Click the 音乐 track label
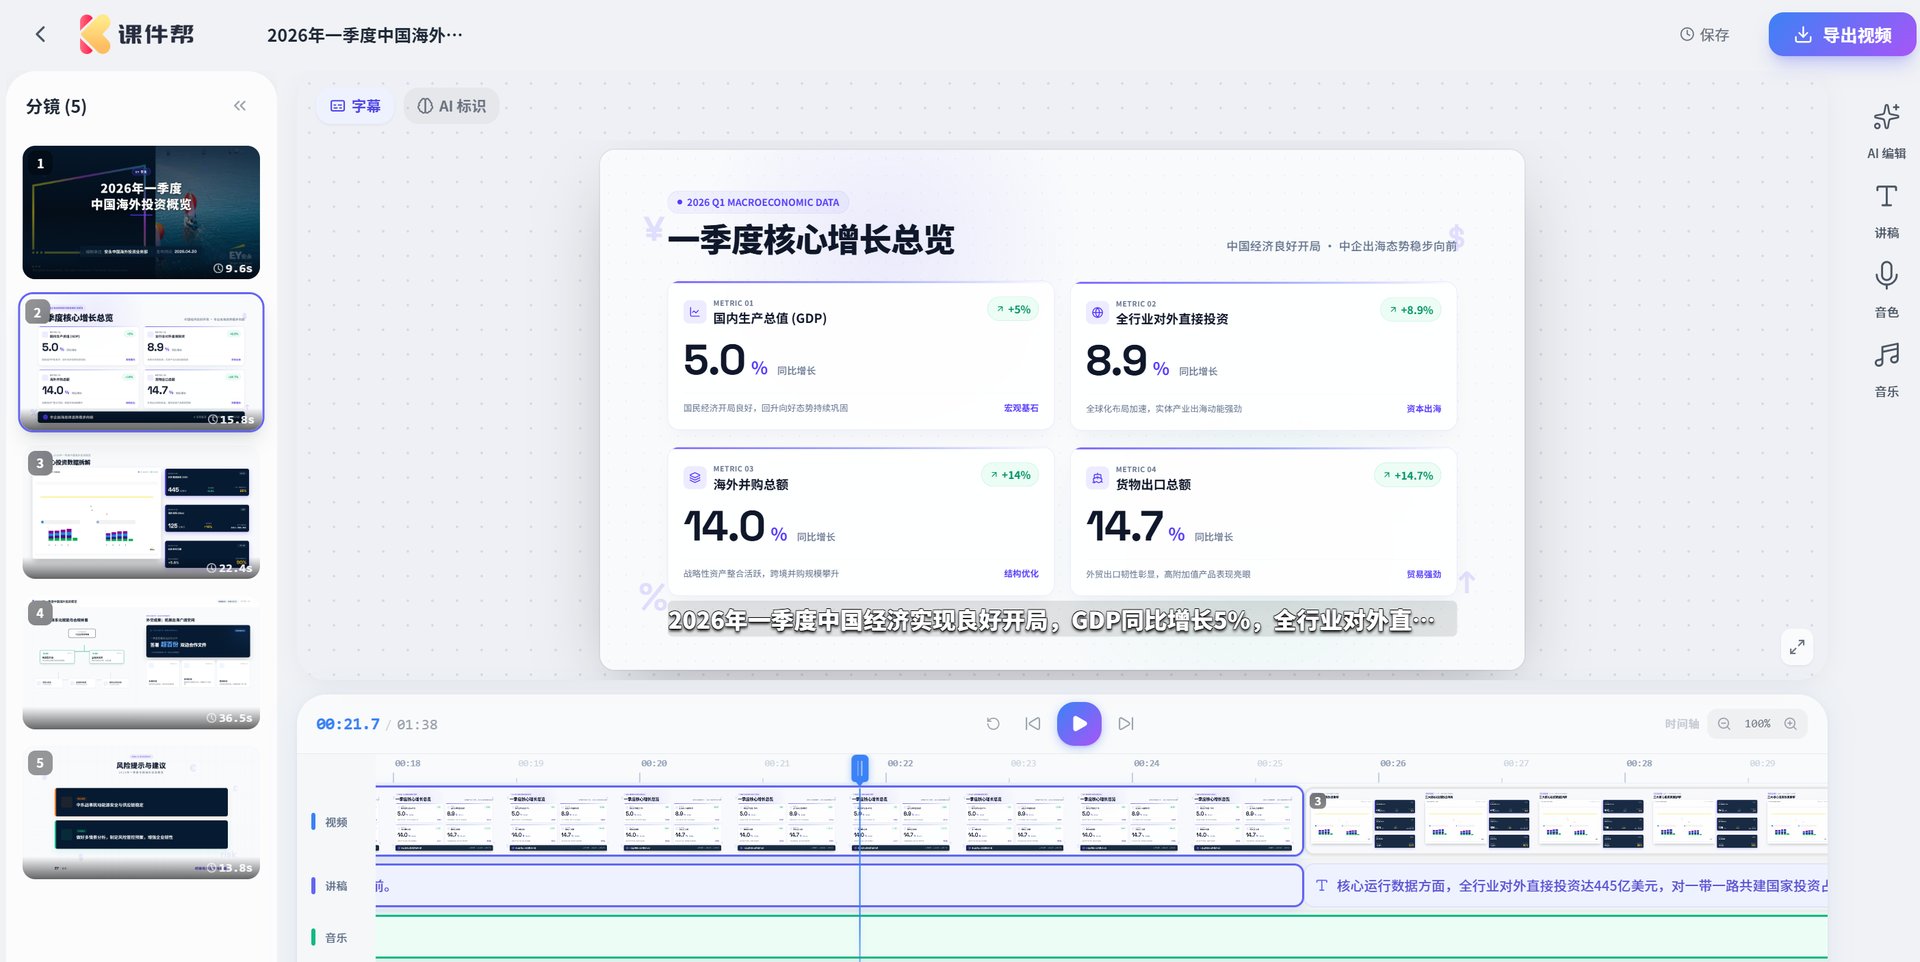This screenshot has width=1920, height=962. point(336,938)
